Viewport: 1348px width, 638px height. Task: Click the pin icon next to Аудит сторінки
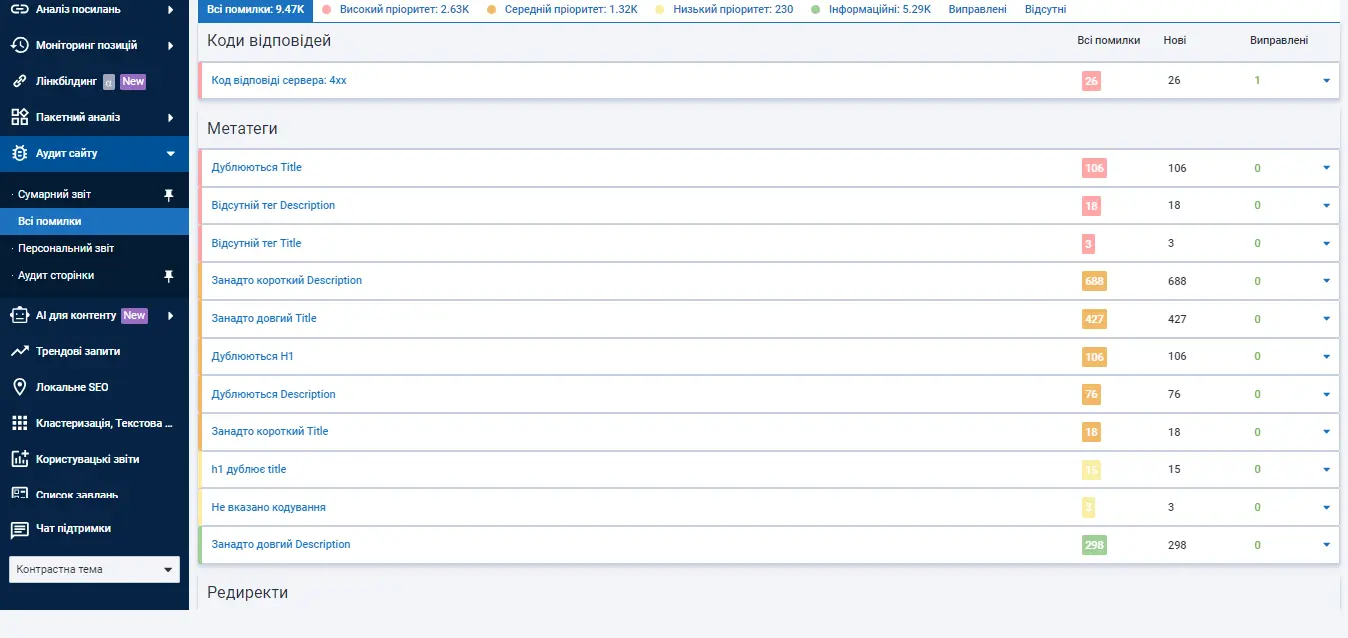point(169,275)
